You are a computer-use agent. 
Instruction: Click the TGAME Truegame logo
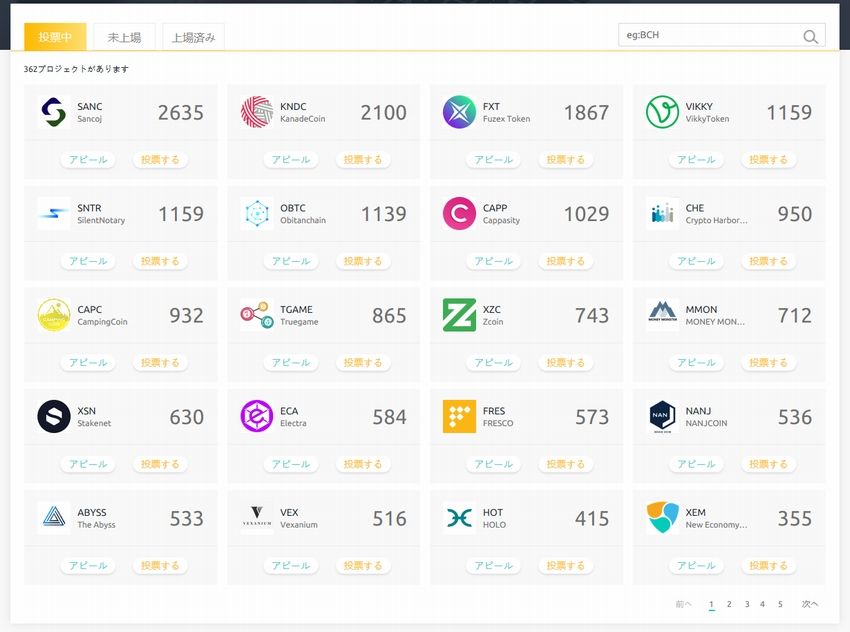point(256,315)
